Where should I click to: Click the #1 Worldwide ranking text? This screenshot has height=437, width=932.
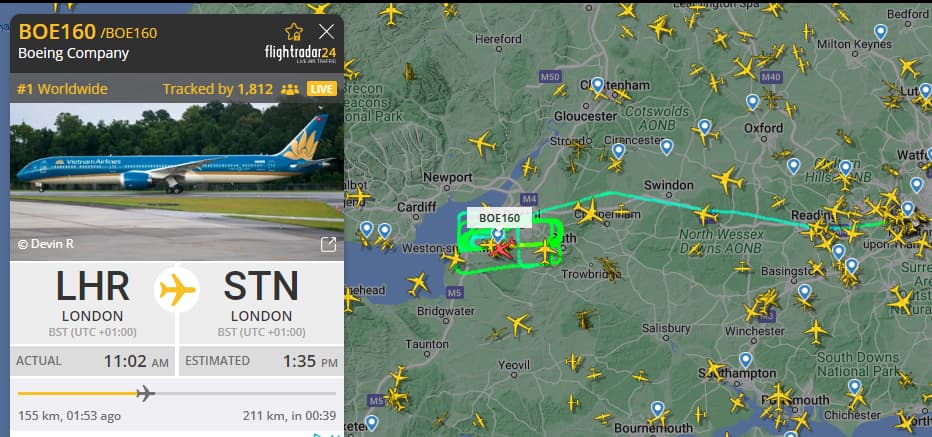62,89
